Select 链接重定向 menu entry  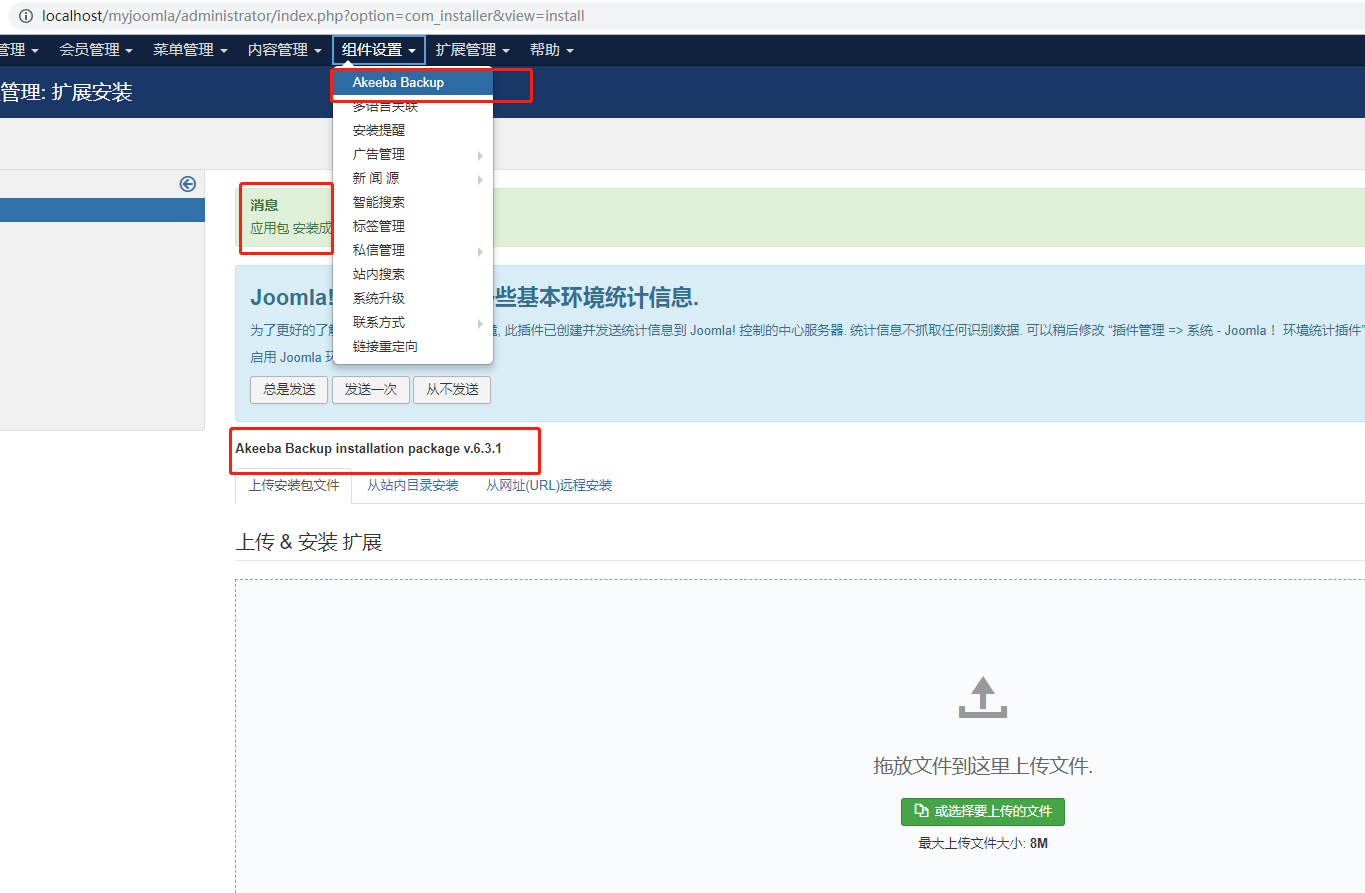pyautogui.click(x=412, y=346)
